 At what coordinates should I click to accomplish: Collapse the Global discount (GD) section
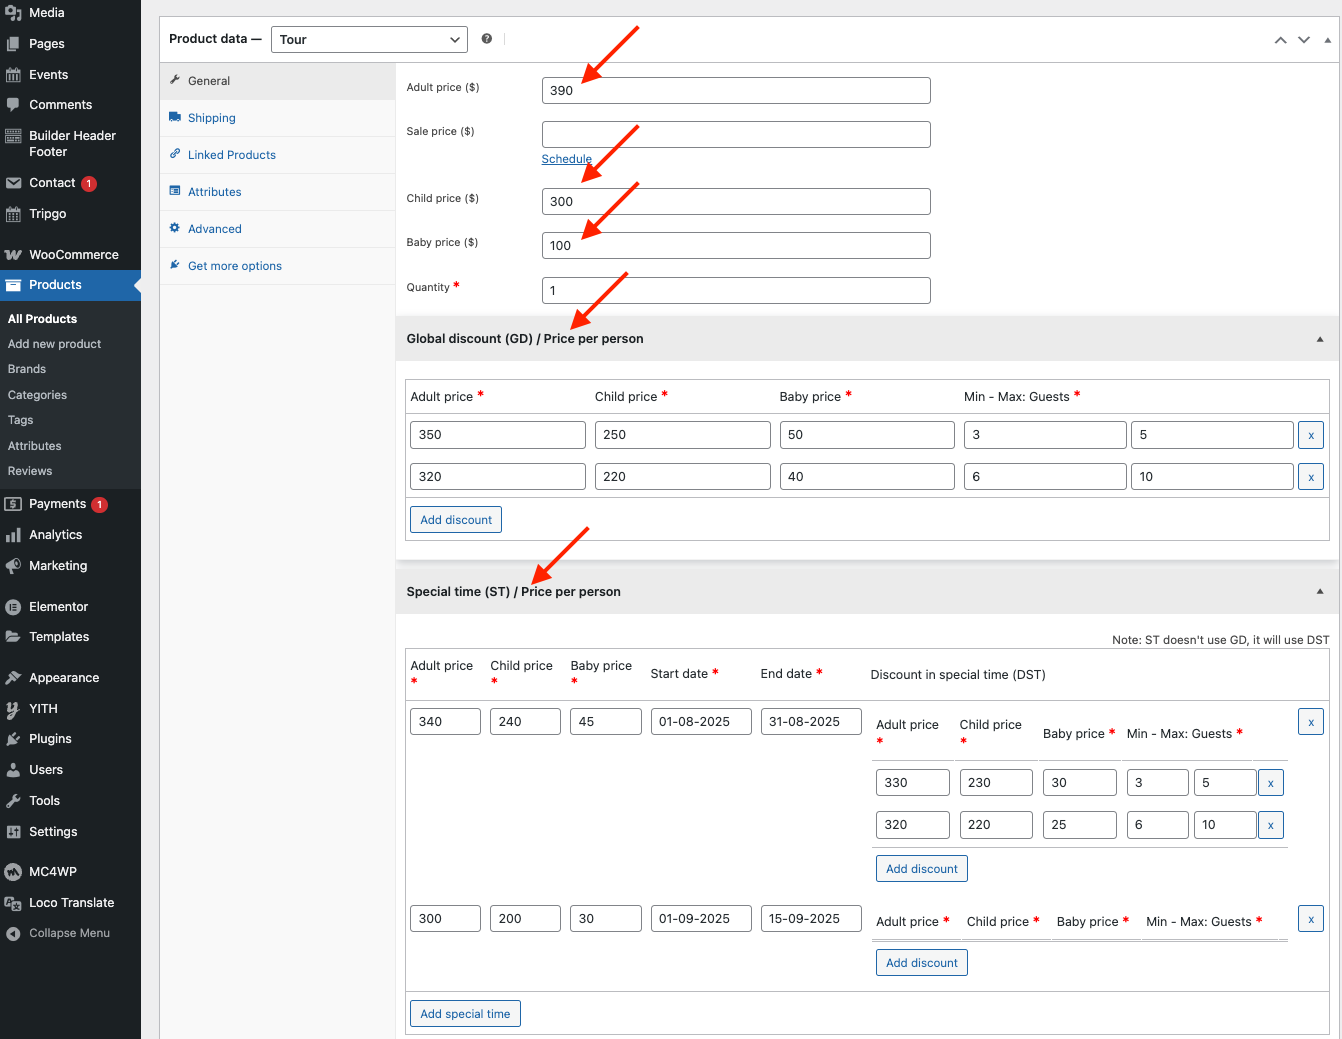pos(1320,339)
